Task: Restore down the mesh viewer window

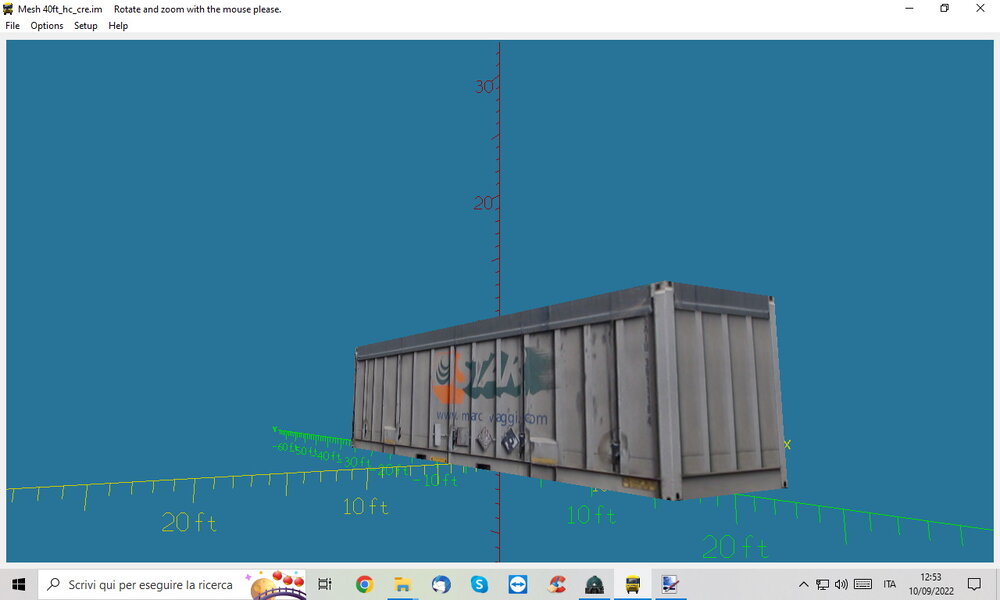Action: 945,8
